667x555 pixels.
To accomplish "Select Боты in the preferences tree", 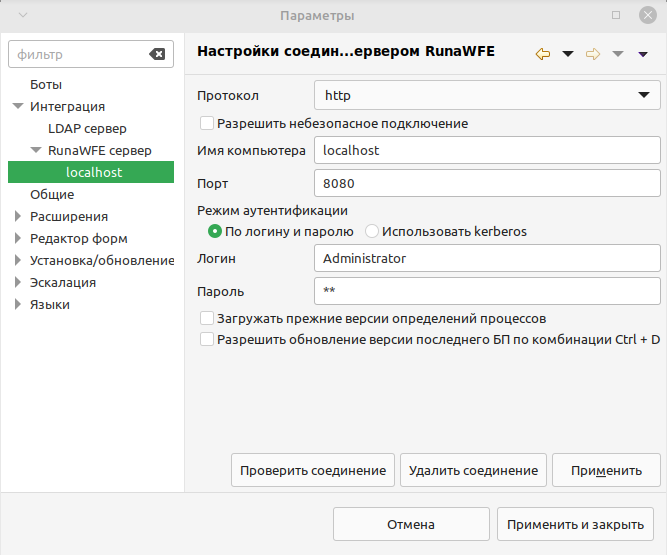I will 46,85.
